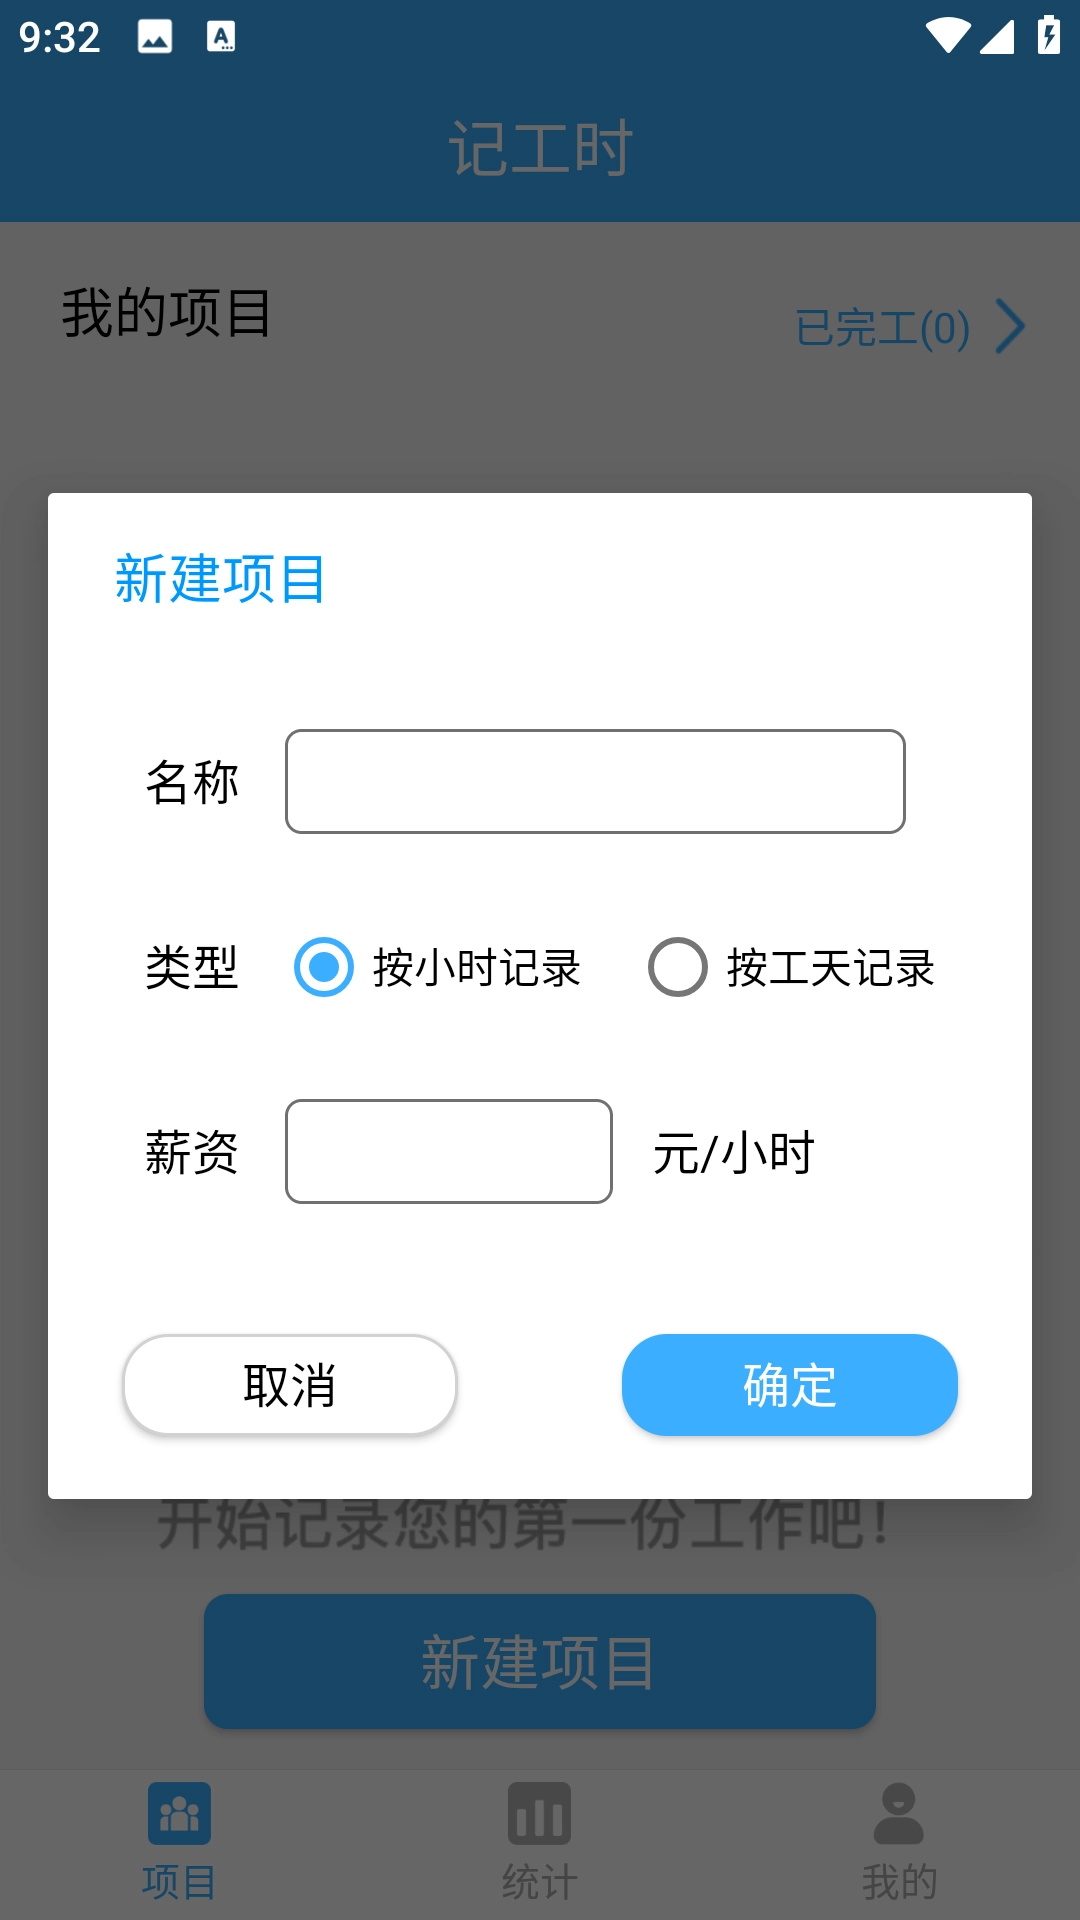Viewport: 1080px width, 1920px height.
Task: Open the 已完工(0) link
Action: (x=882, y=328)
